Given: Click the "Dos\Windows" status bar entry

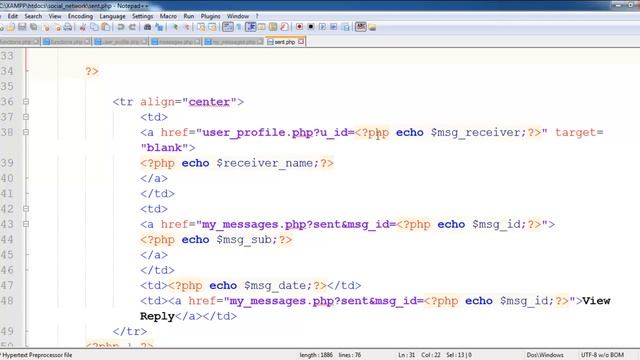Looking at the screenshot, I should tap(545, 355).
